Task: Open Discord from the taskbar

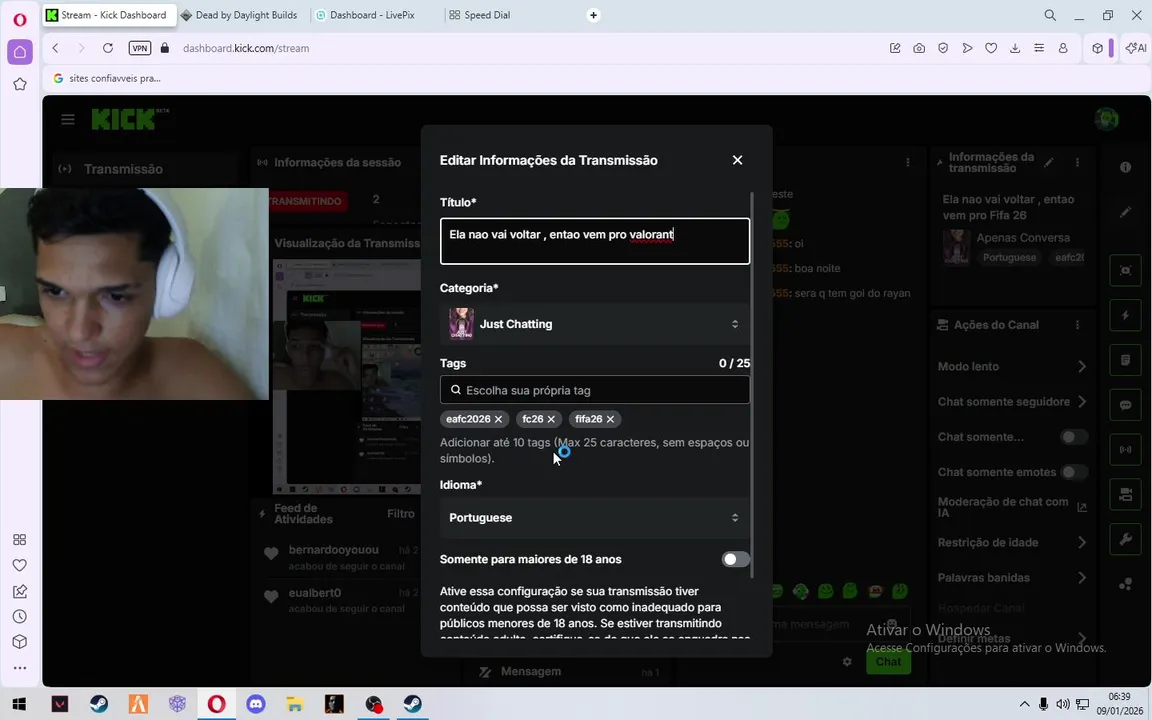Action: (x=256, y=704)
